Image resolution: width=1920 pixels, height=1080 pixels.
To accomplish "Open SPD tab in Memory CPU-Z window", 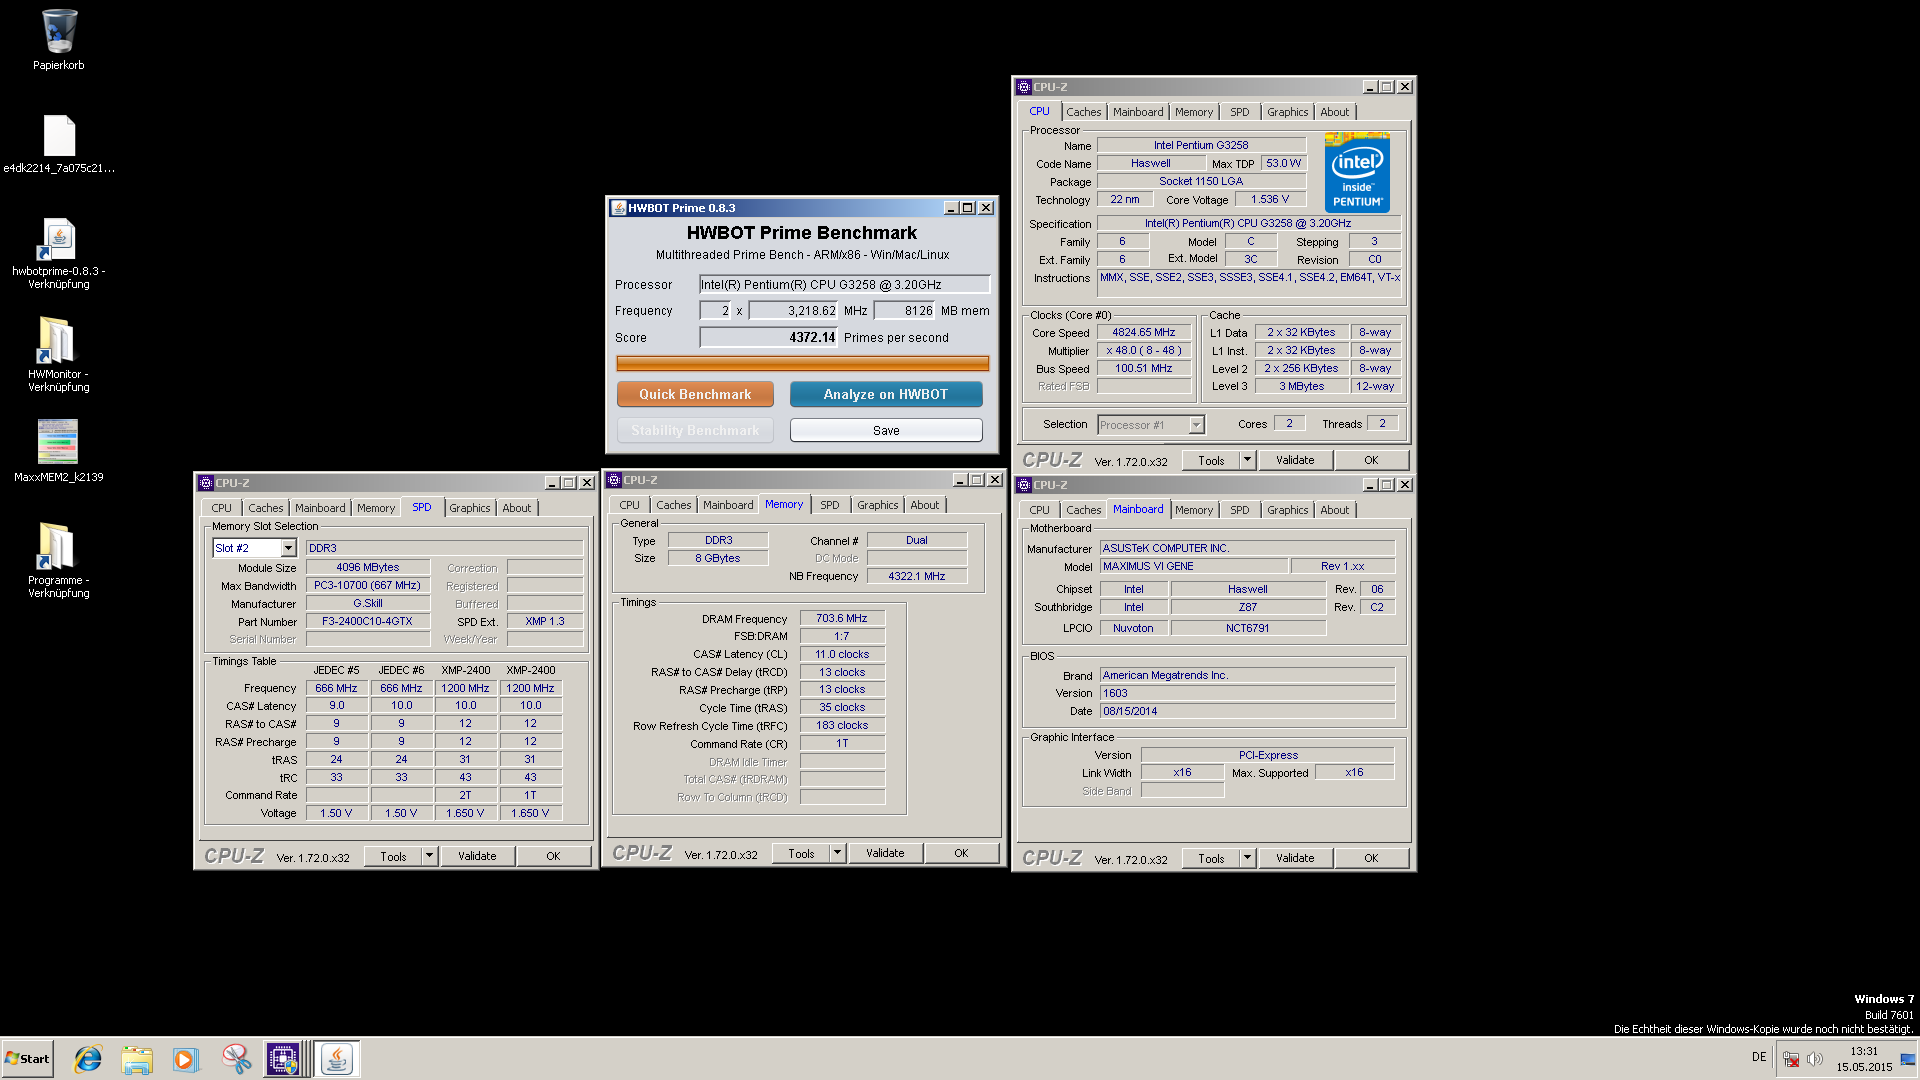I will 830,505.
